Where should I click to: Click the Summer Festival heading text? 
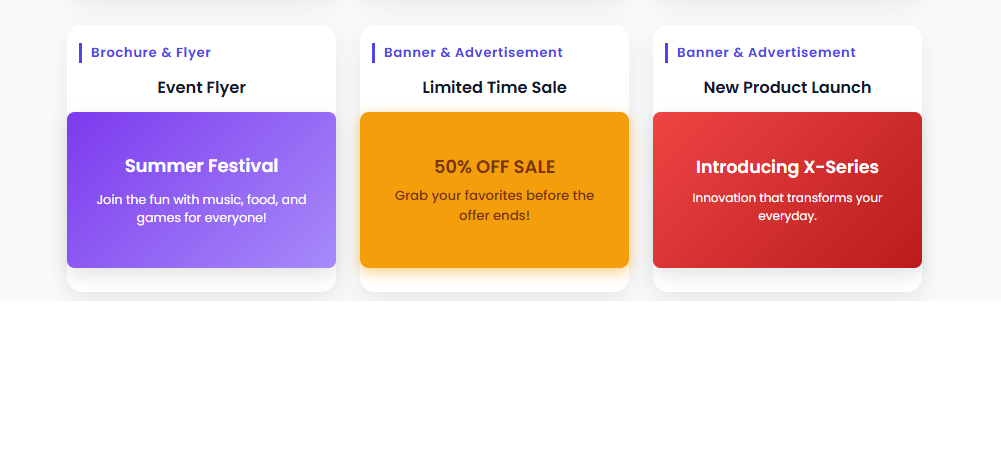(201, 166)
